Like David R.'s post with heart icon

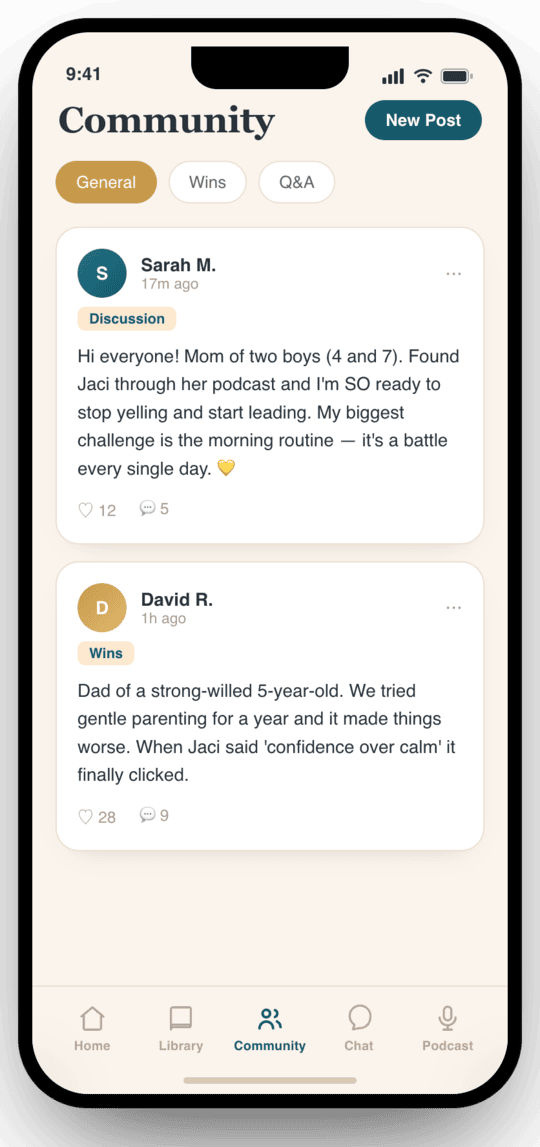[86, 816]
